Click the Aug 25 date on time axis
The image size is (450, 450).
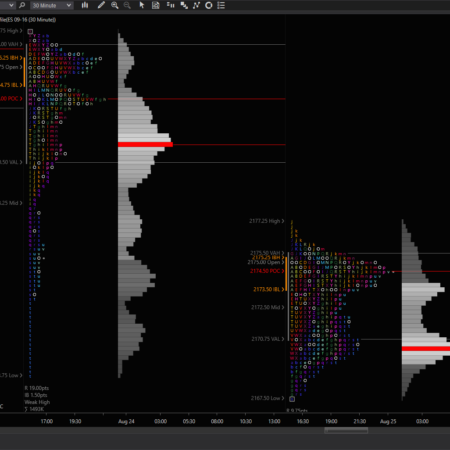pos(388,421)
